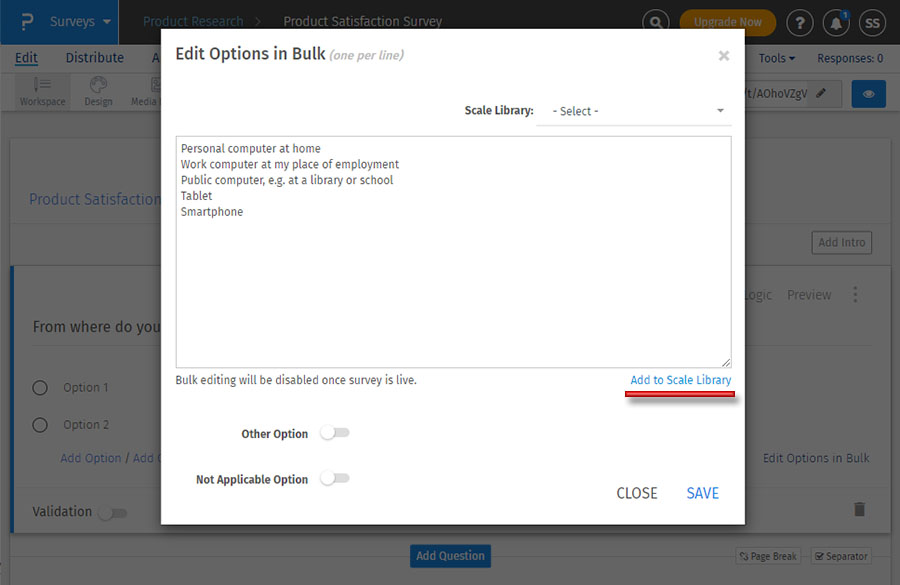Image resolution: width=900 pixels, height=585 pixels.
Task: Select the Workspace toolbar icon
Action: click(42, 91)
